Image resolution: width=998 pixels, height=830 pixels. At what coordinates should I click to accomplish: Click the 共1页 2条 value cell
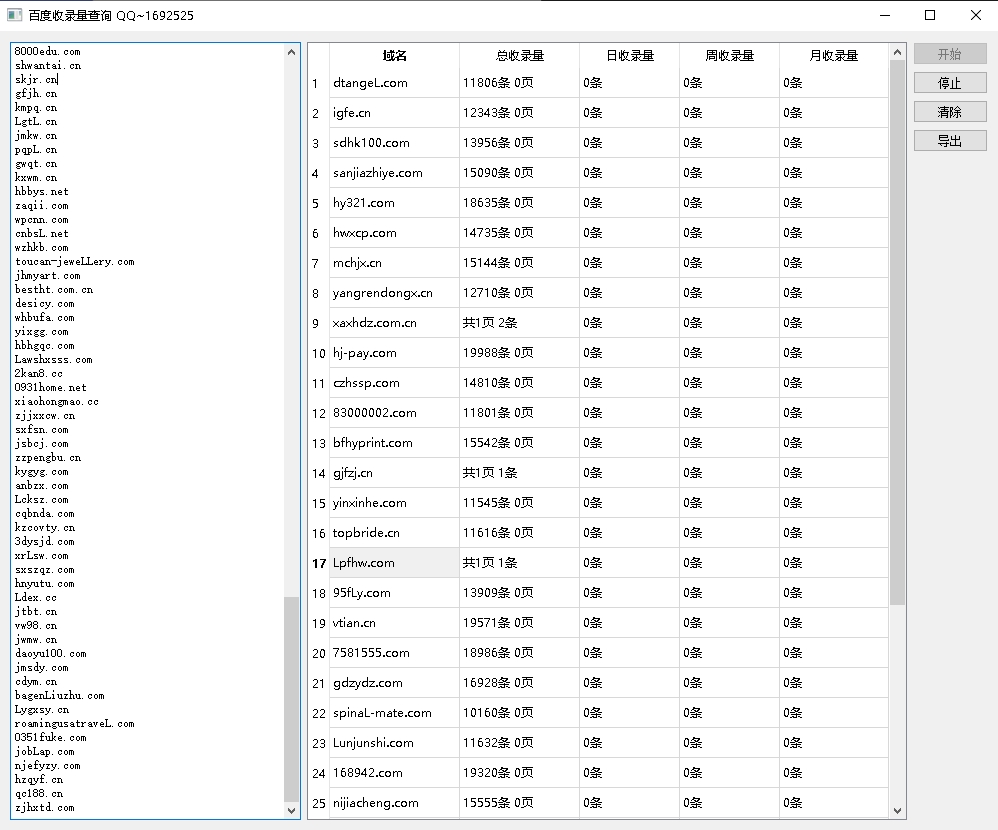(x=519, y=323)
